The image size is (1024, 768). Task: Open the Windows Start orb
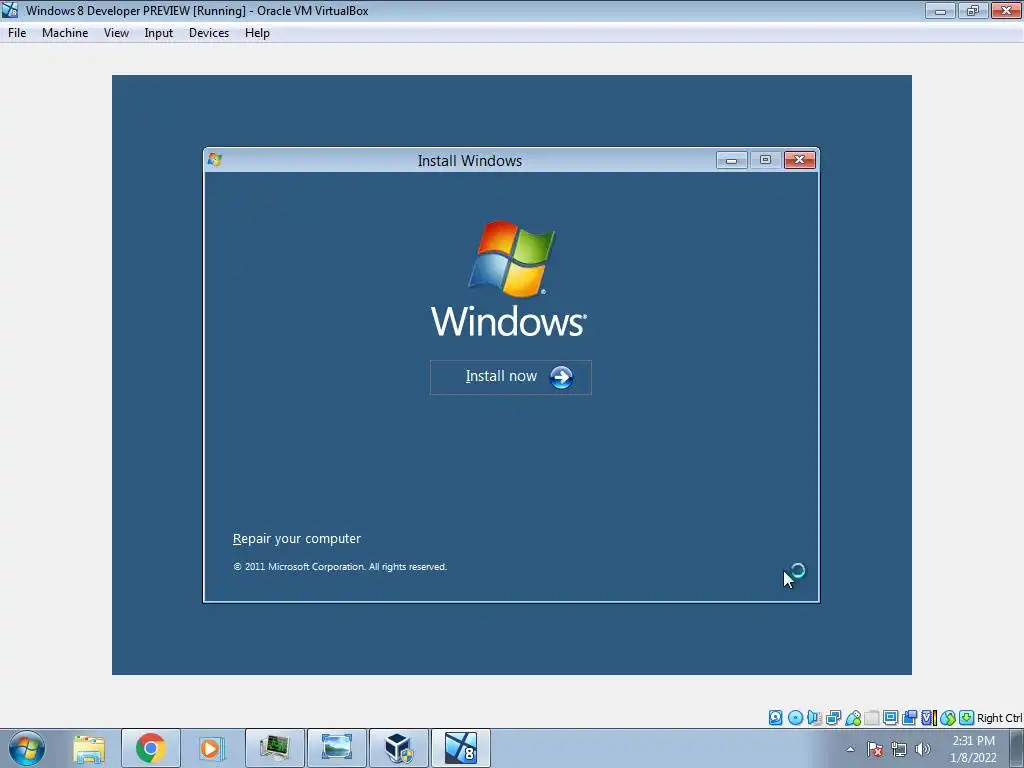27,748
